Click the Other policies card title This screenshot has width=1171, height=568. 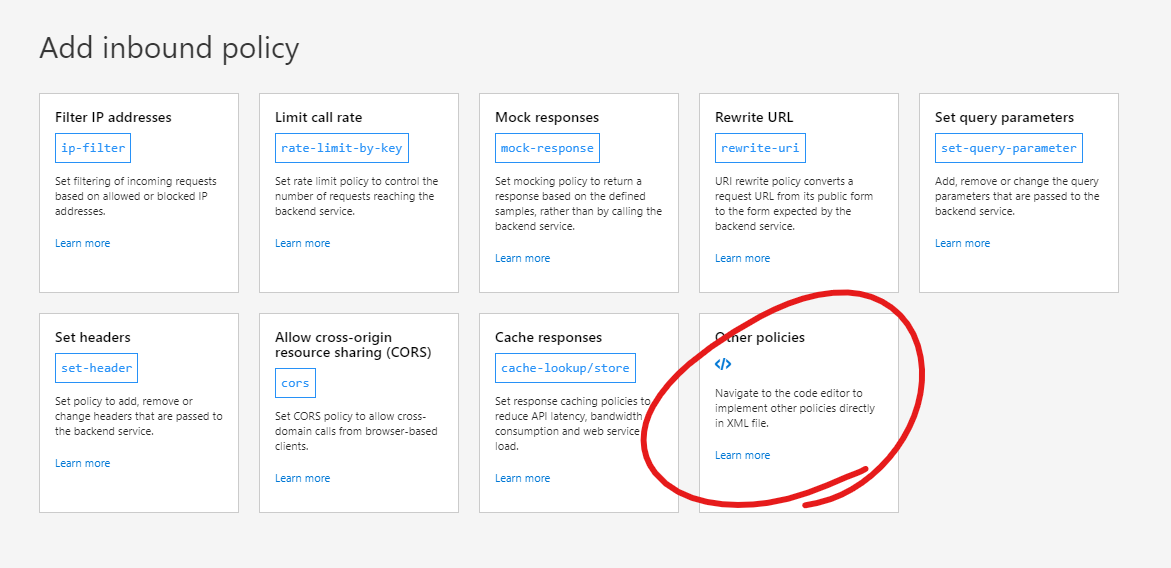pyautogui.click(x=760, y=337)
